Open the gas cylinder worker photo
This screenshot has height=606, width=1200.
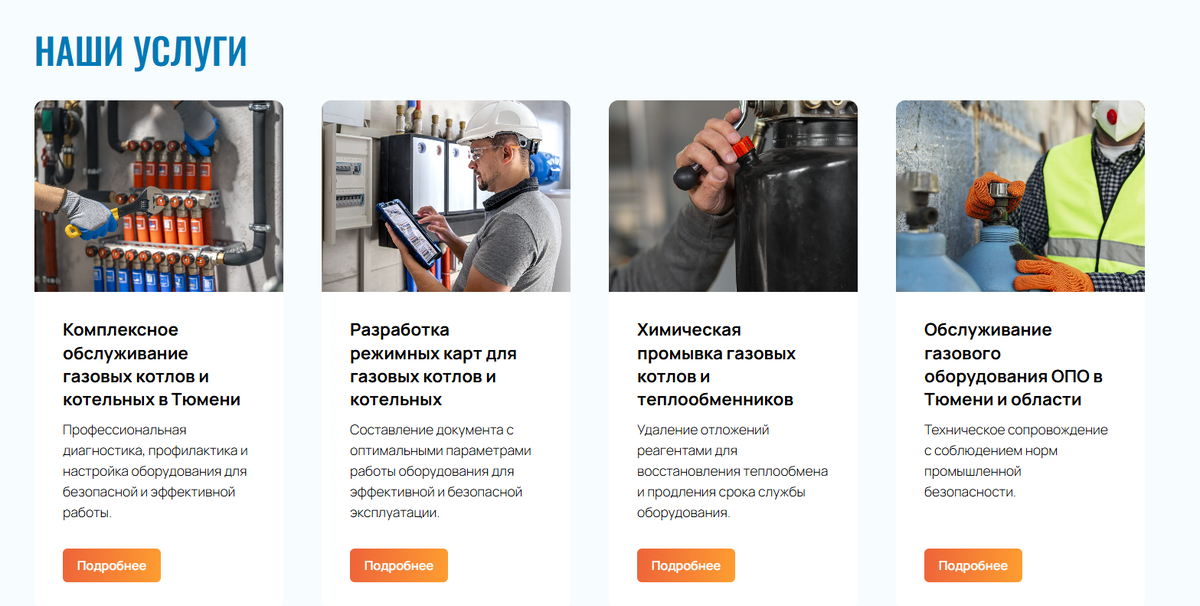click(1020, 196)
